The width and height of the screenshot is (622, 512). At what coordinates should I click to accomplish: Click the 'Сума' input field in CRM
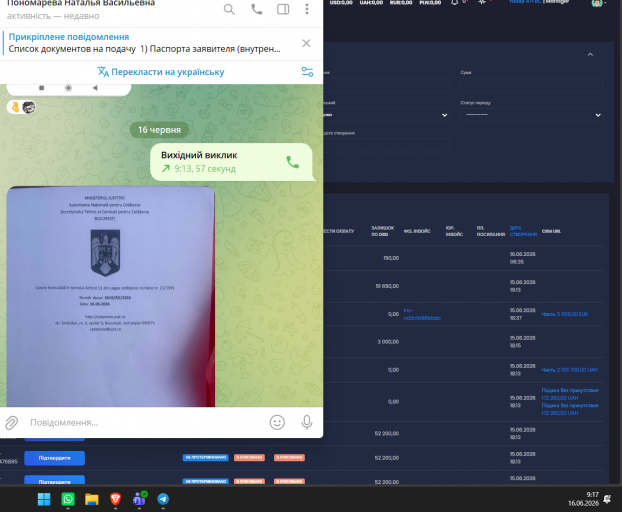[x=531, y=84]
